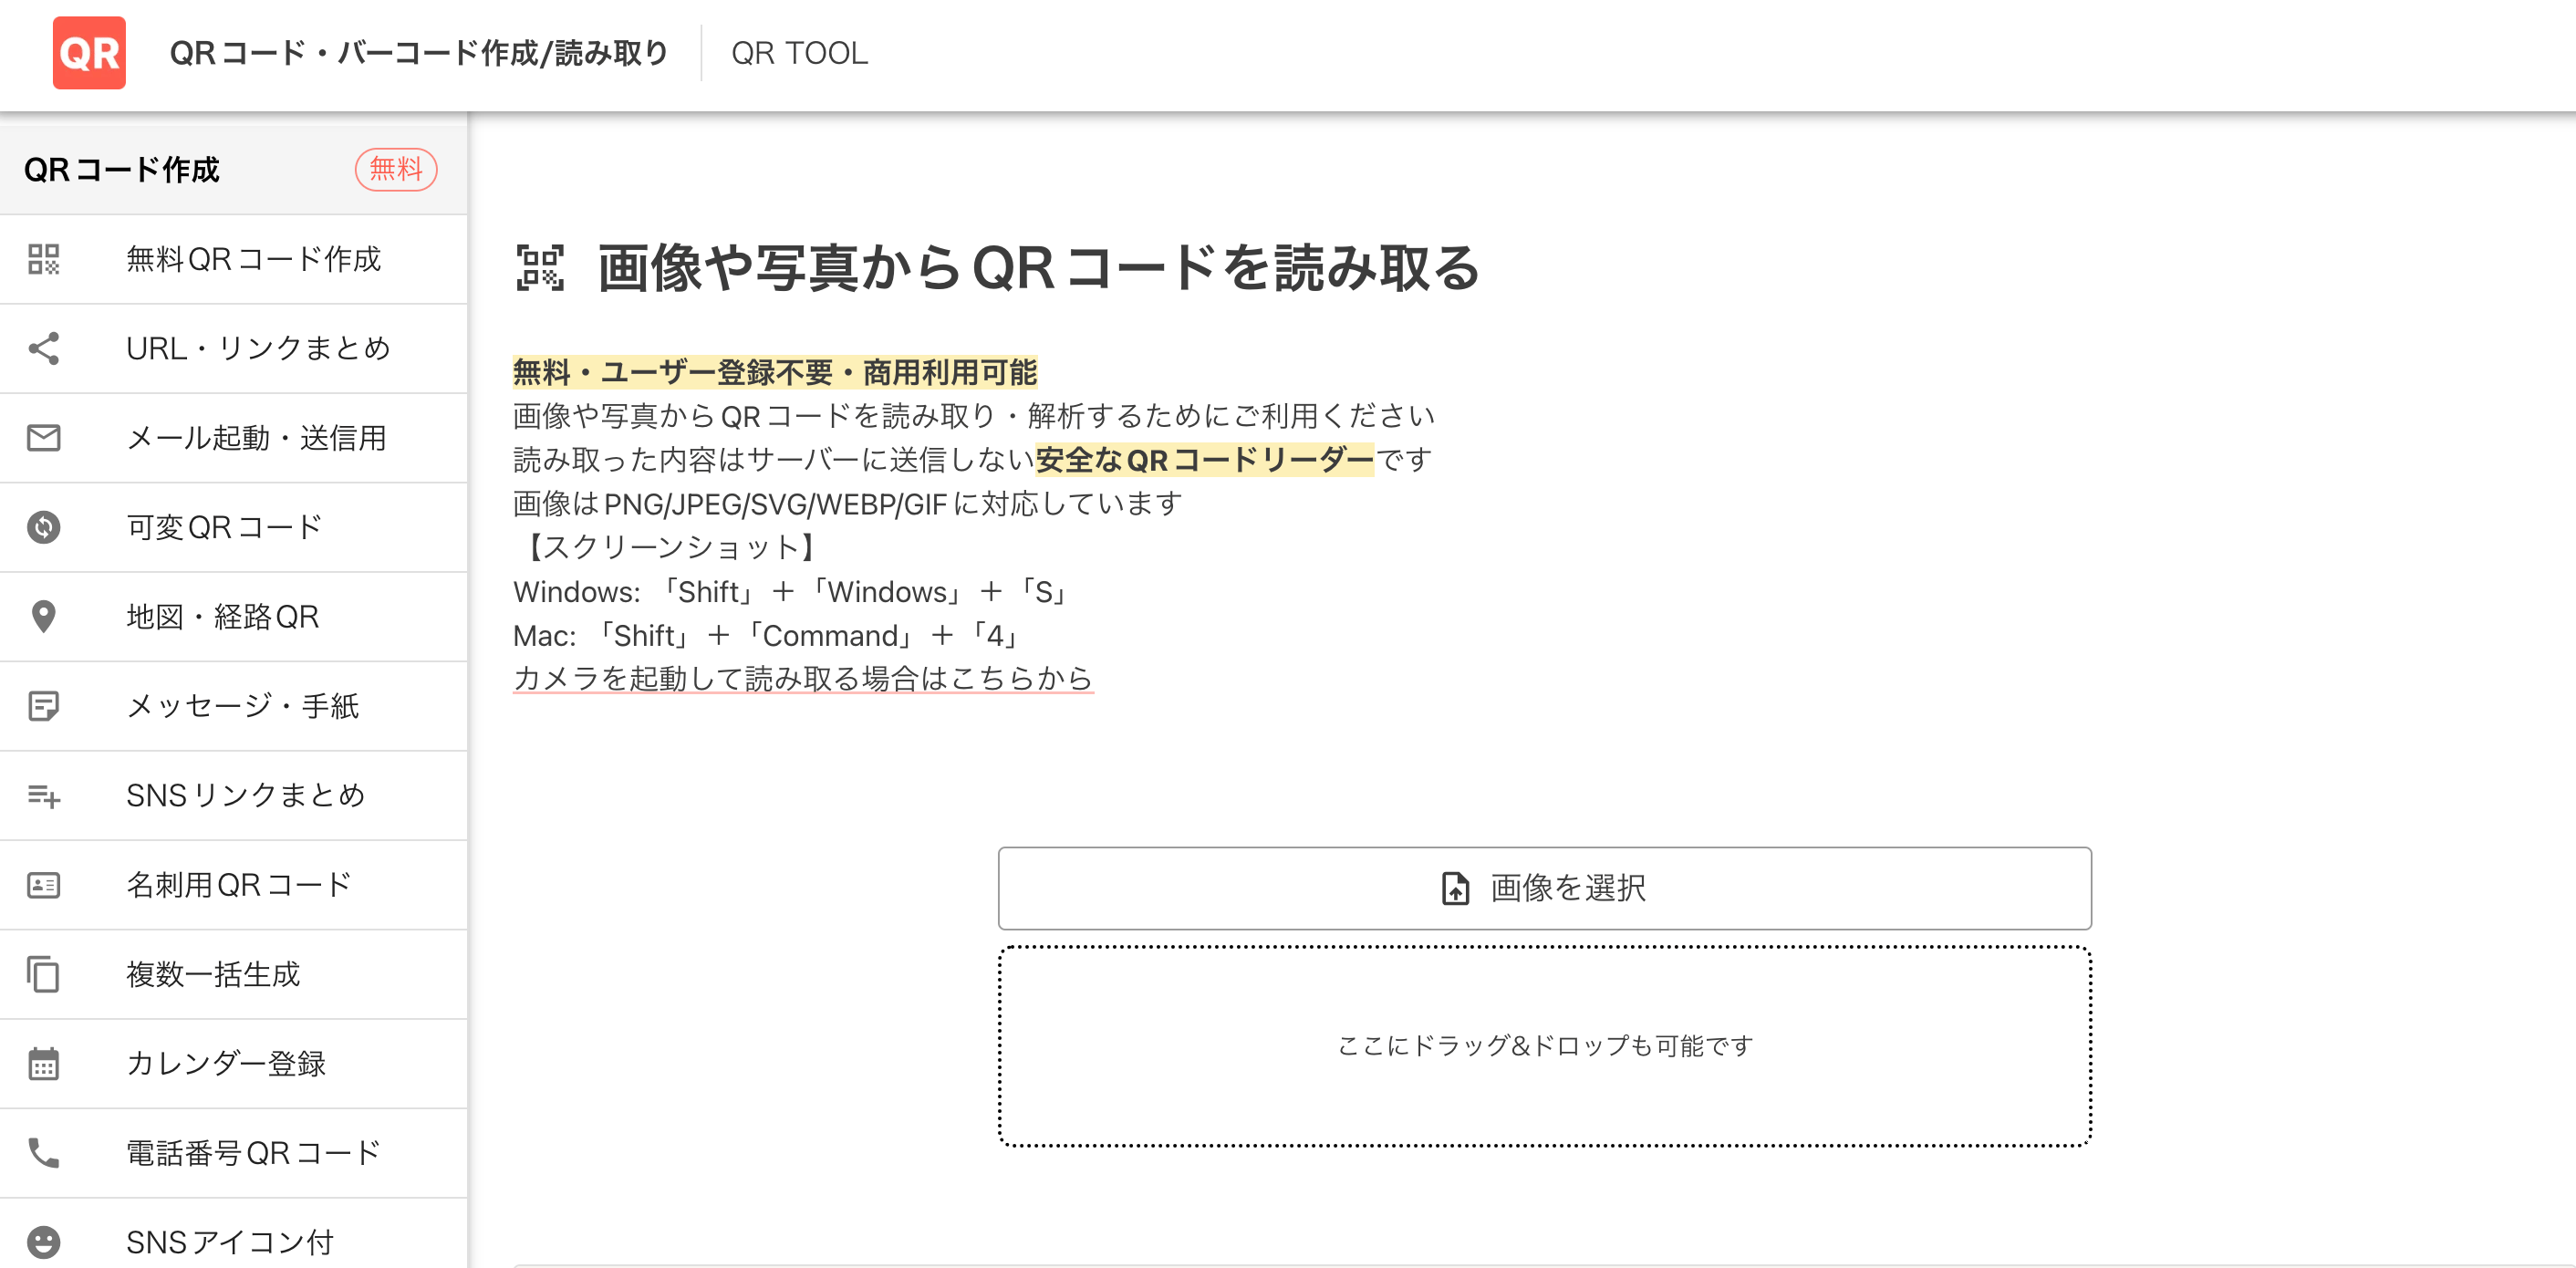The height and width of the screenshot is (1268, 2576).
Task: Click the contact card icon for 名刺用QRコード
Action: [45, 884]
